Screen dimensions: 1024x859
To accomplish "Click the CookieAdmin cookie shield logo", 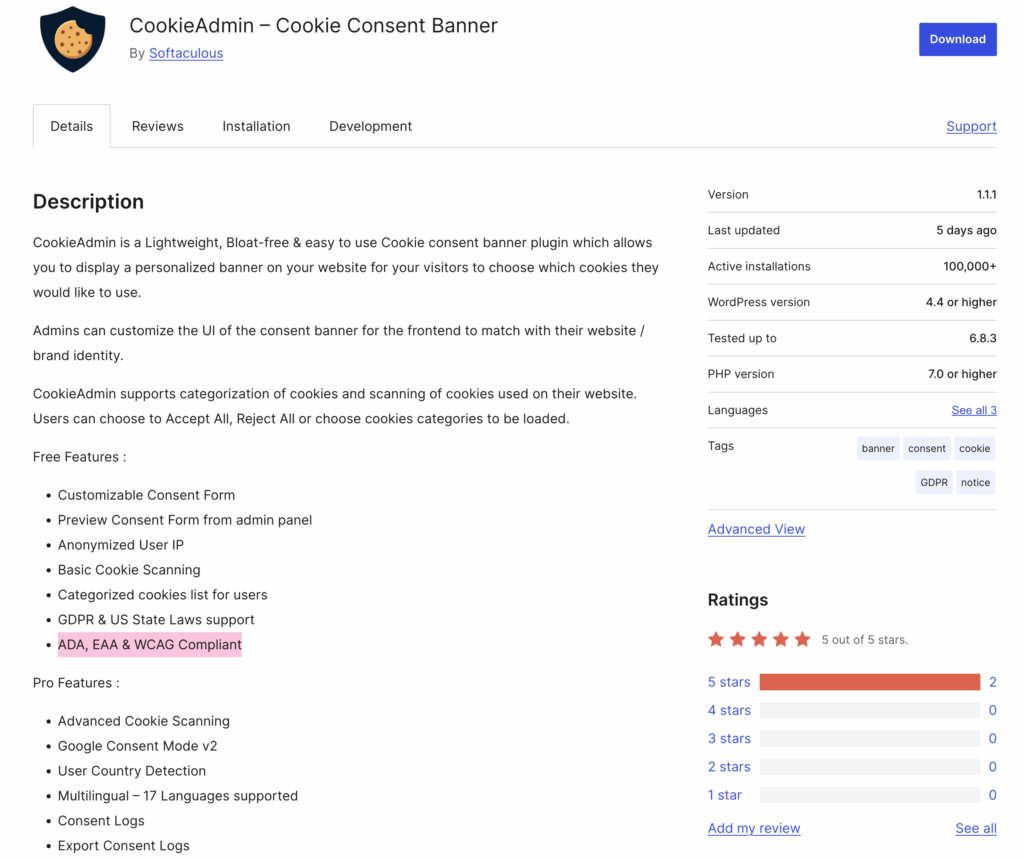I will (x=72, y=39).
